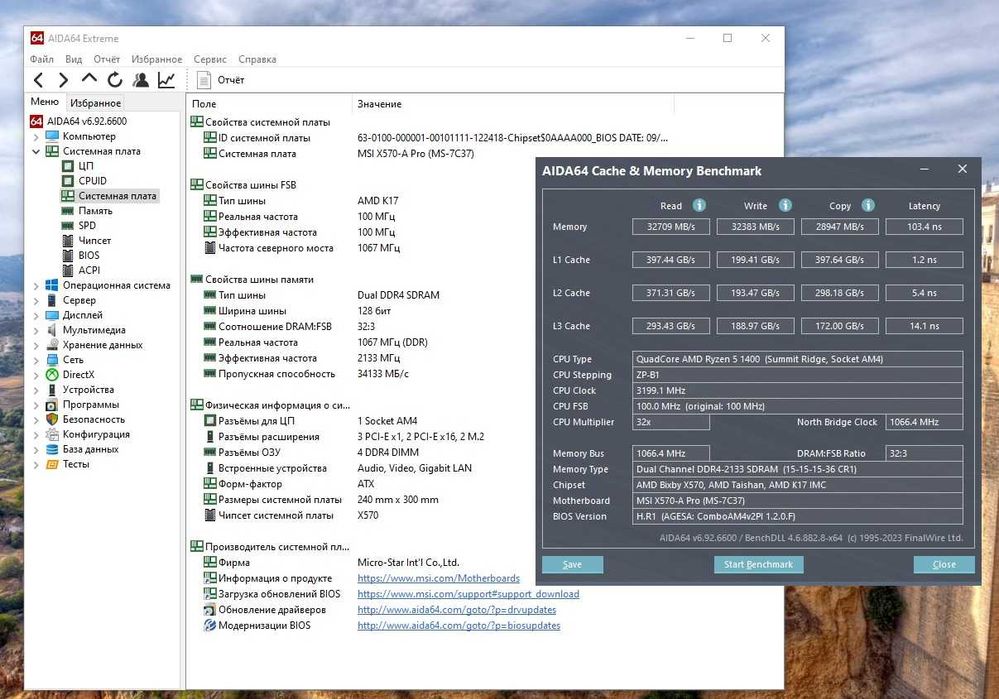Open the Вид menu

(x=73, y=59)
